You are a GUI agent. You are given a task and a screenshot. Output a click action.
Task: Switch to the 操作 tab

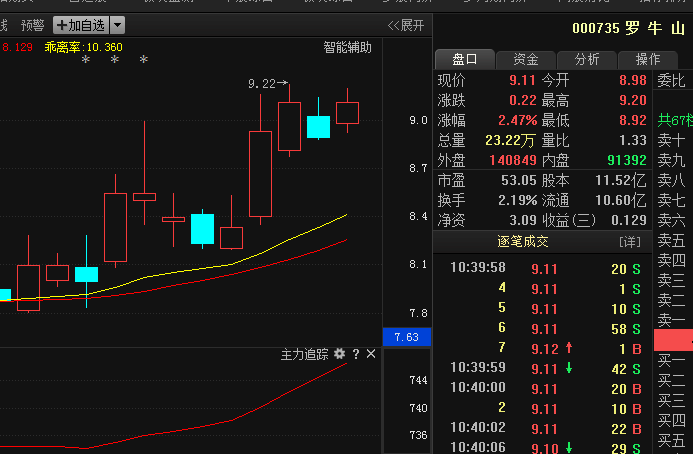(647, 59)
